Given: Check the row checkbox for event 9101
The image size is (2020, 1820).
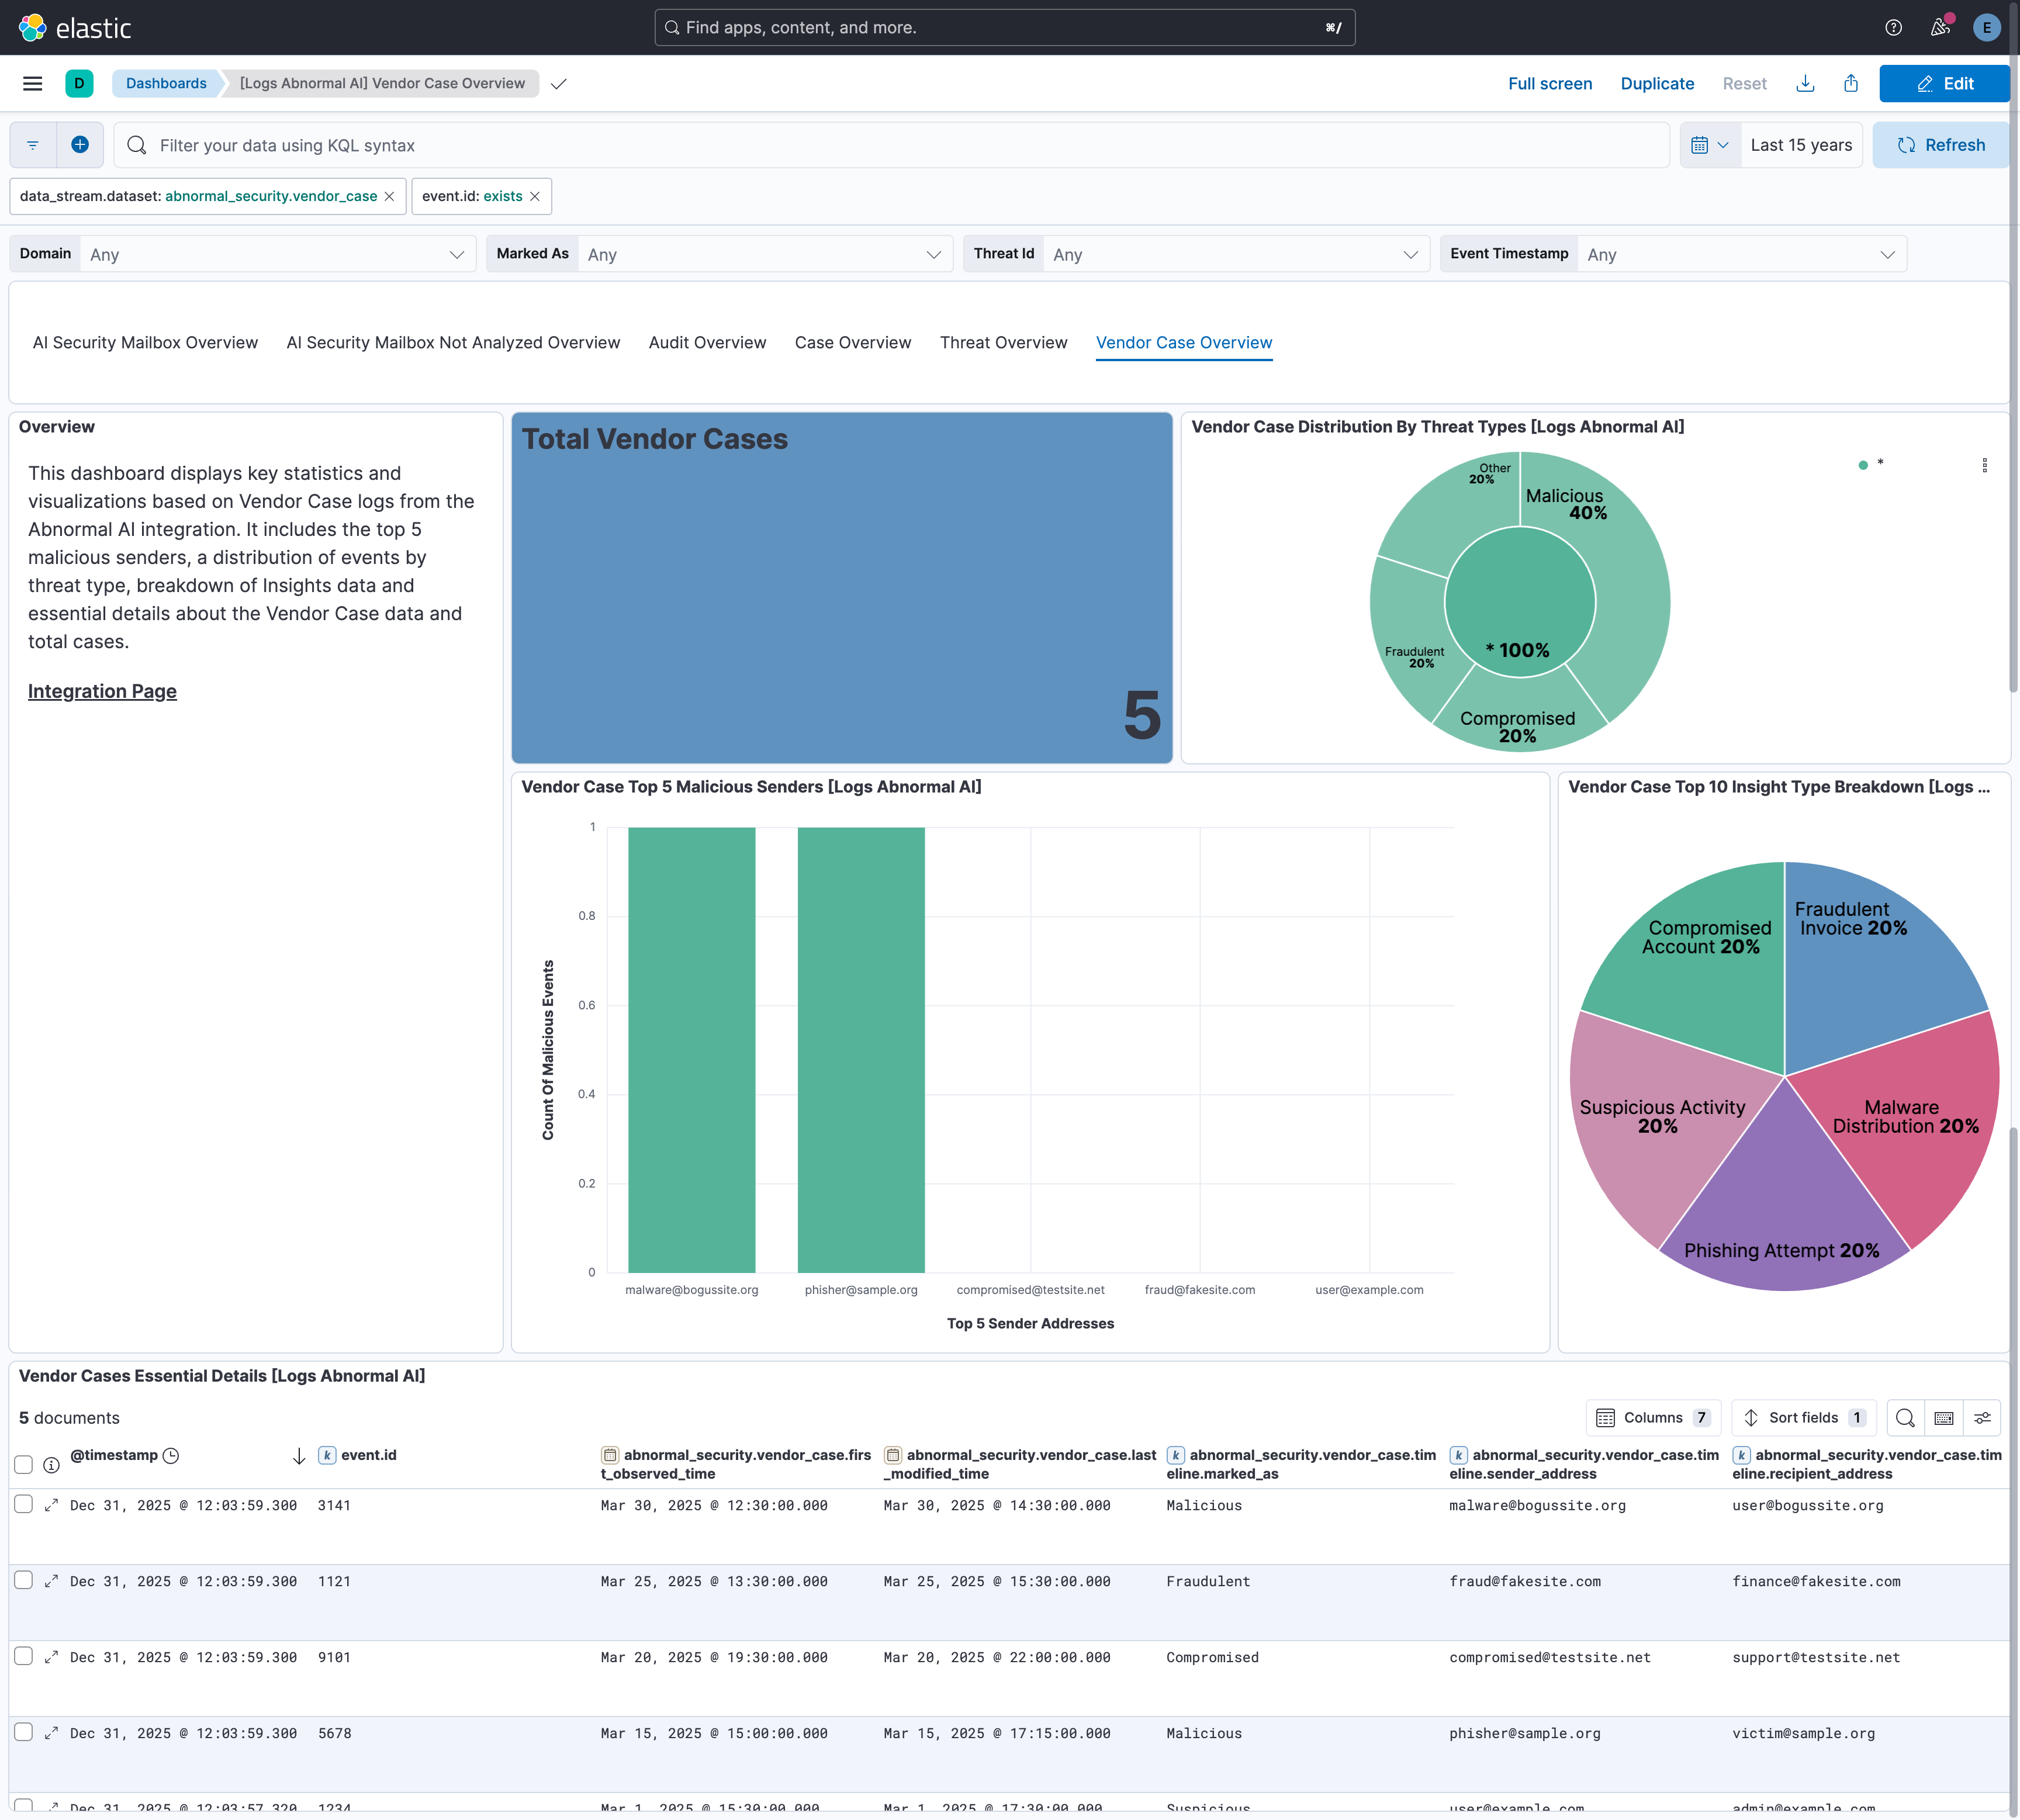Looking at the screenshot, I should coord(24,1657).
